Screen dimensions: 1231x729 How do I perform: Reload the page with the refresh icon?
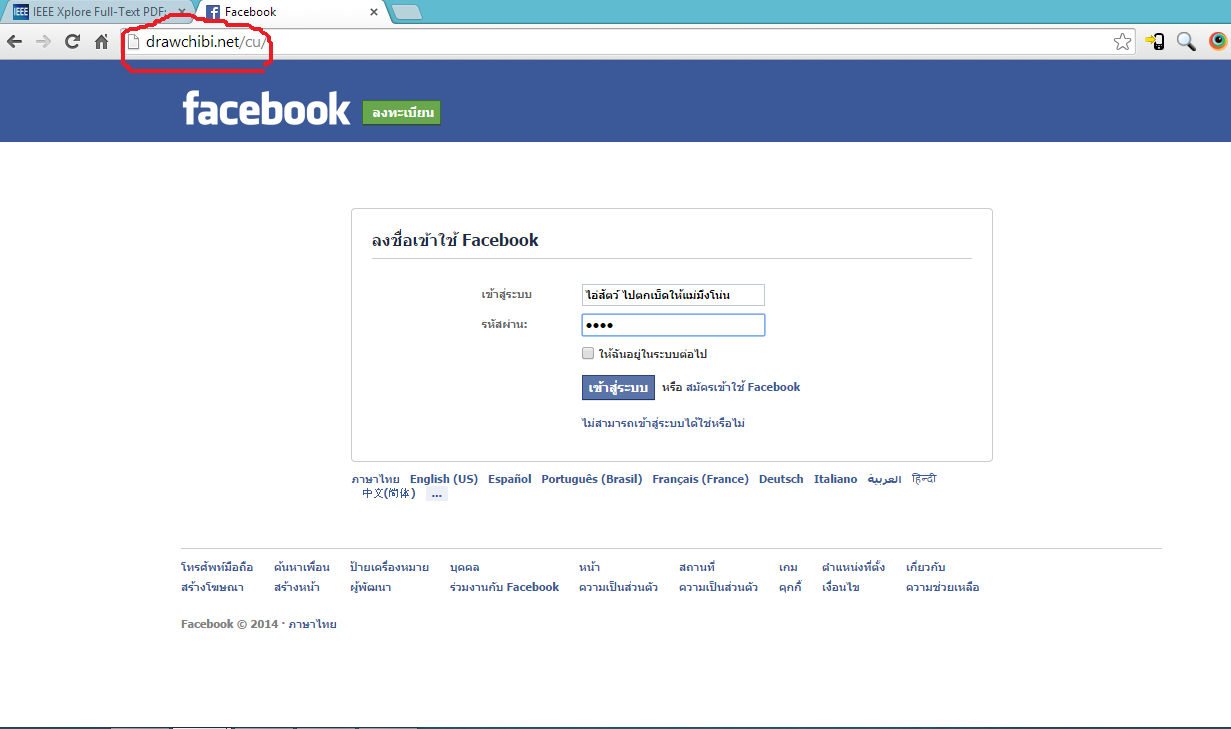coord(72,41)
